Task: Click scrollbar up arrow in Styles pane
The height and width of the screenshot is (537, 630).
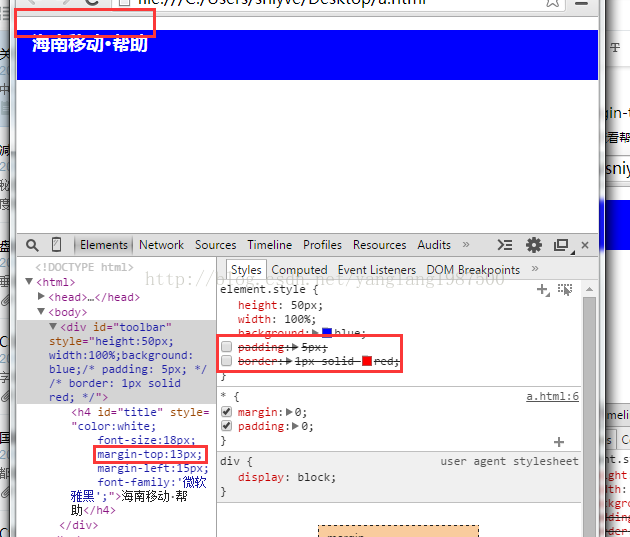Action: [589, 289]
